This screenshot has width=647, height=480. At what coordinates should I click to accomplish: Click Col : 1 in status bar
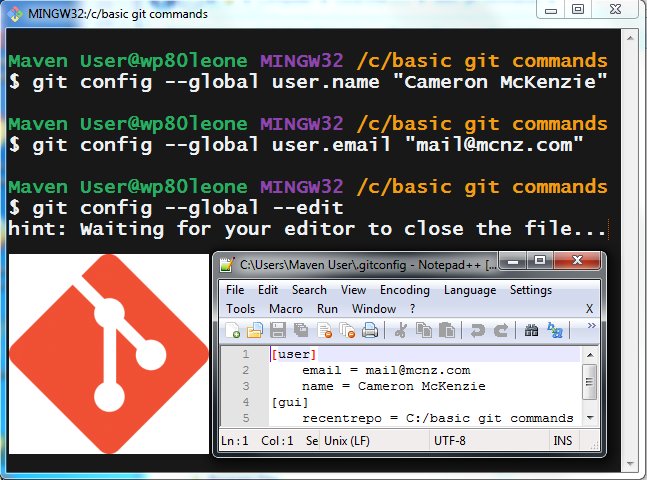click(x=277, y=441)
